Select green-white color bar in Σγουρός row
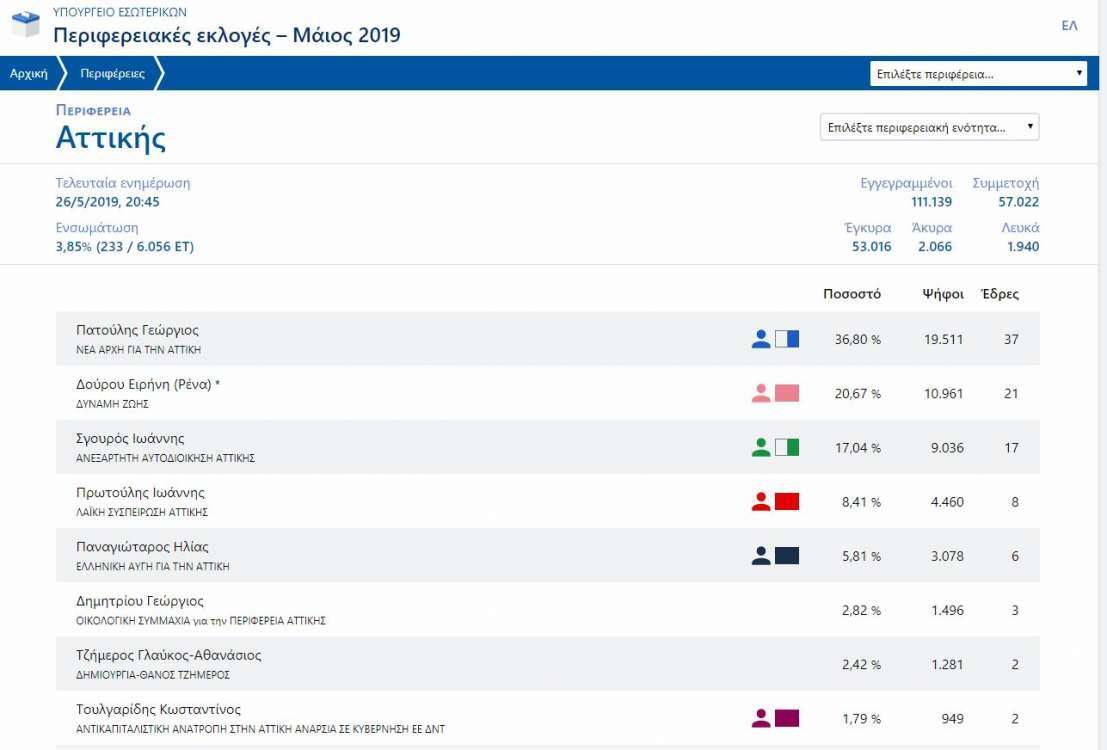The width and height of the screenshot is (1107, 750). pos(787,447)
